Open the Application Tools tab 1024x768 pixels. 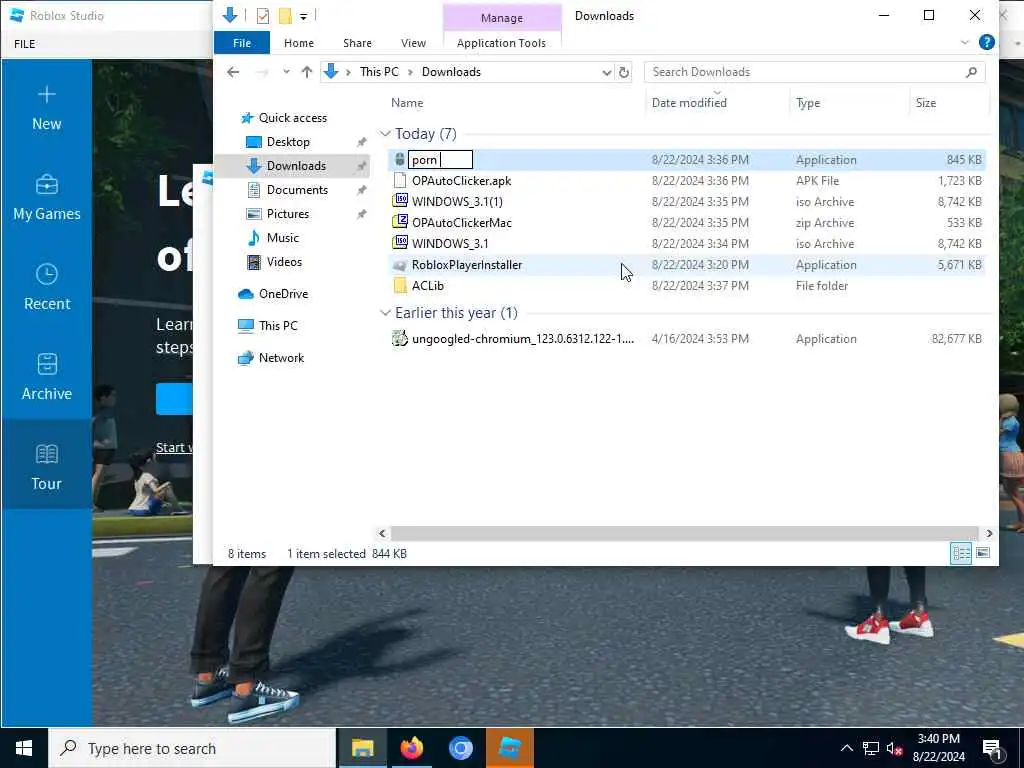[x=501, y=43]
